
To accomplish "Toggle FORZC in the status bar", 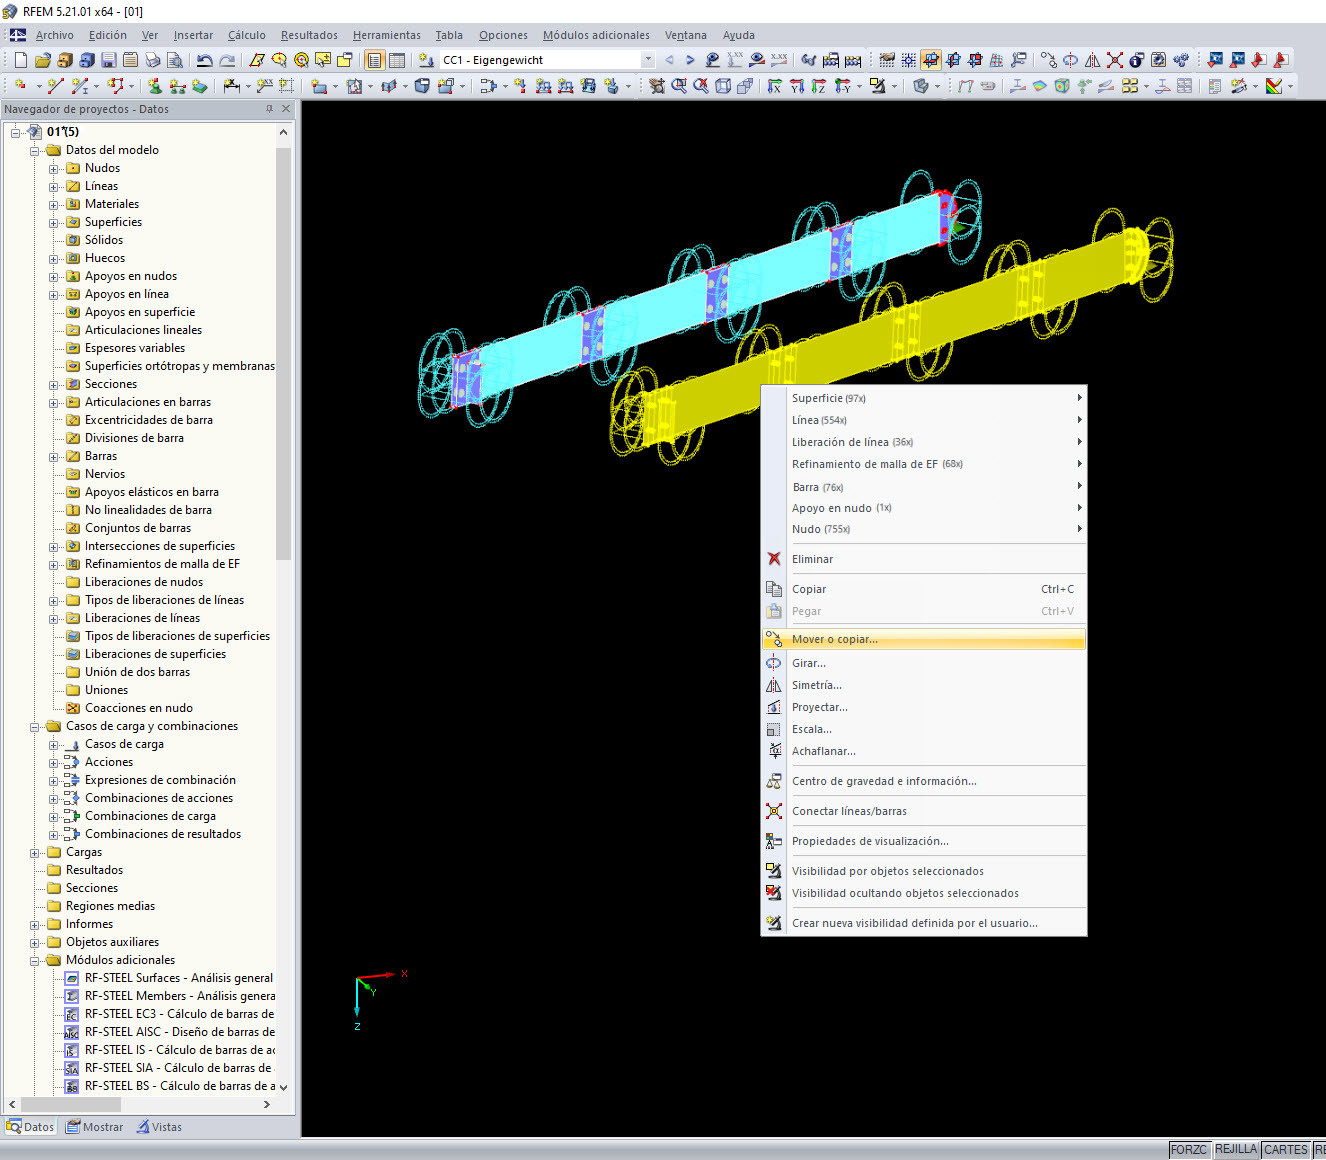I will coord(1189,1150).
